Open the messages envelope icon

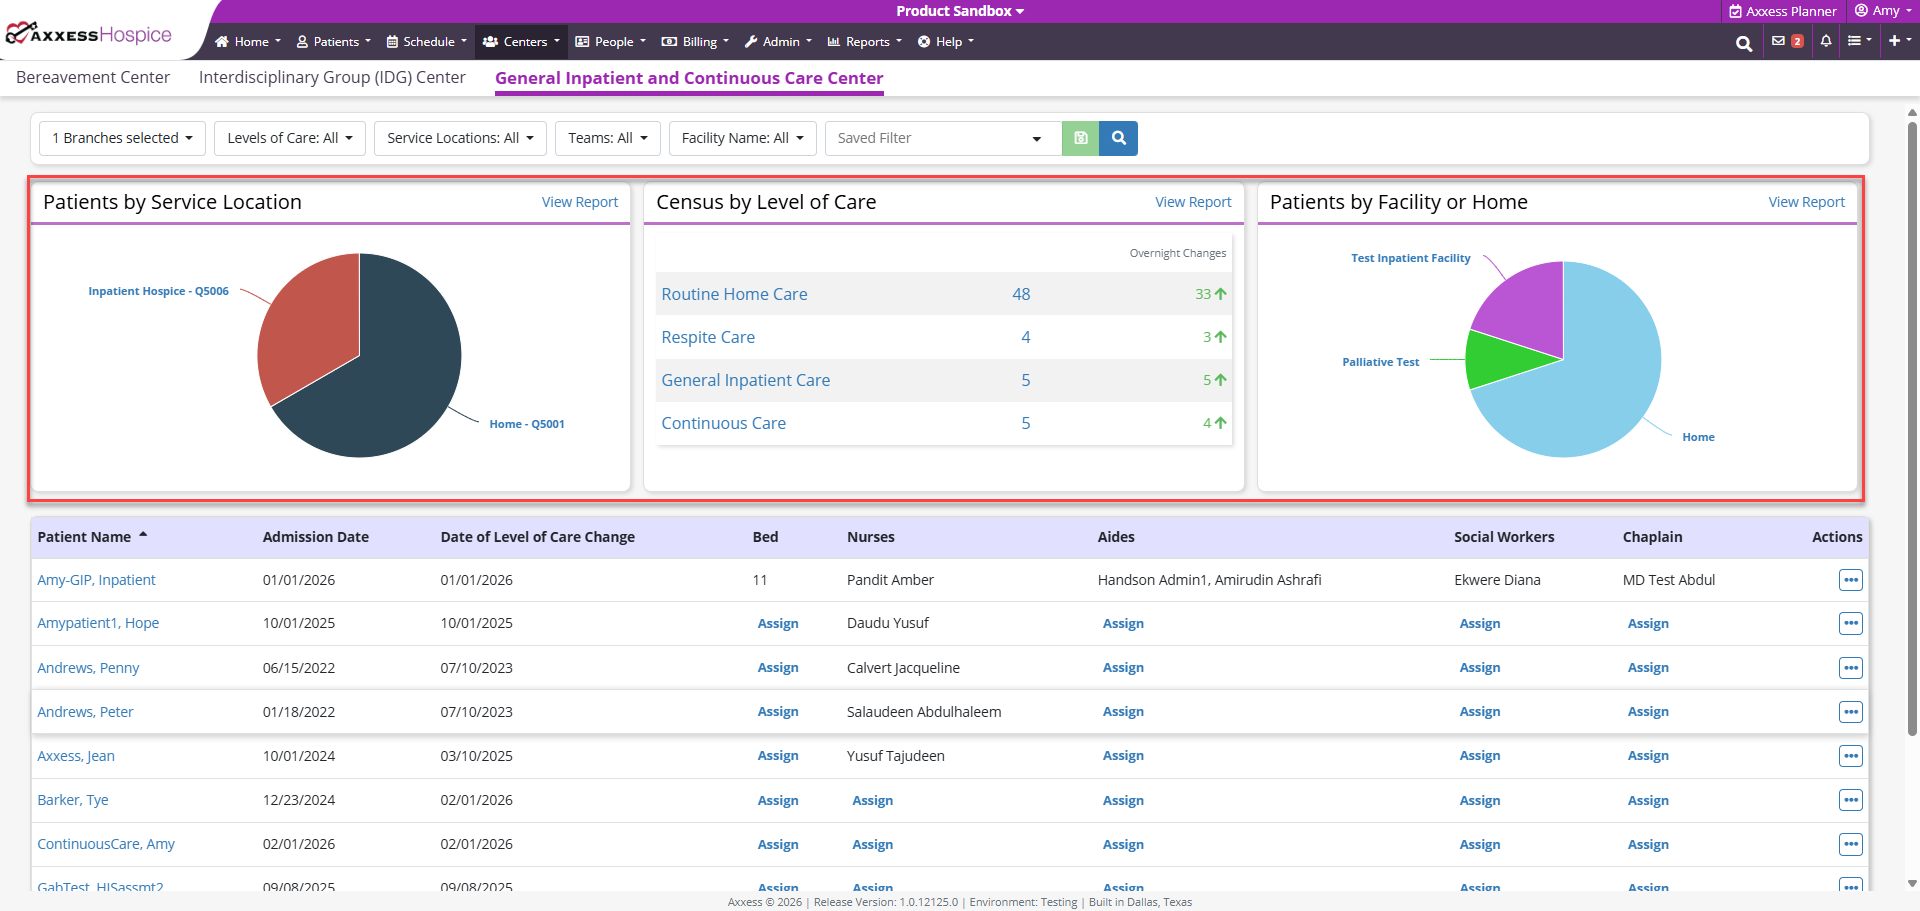coord(1779,41)
